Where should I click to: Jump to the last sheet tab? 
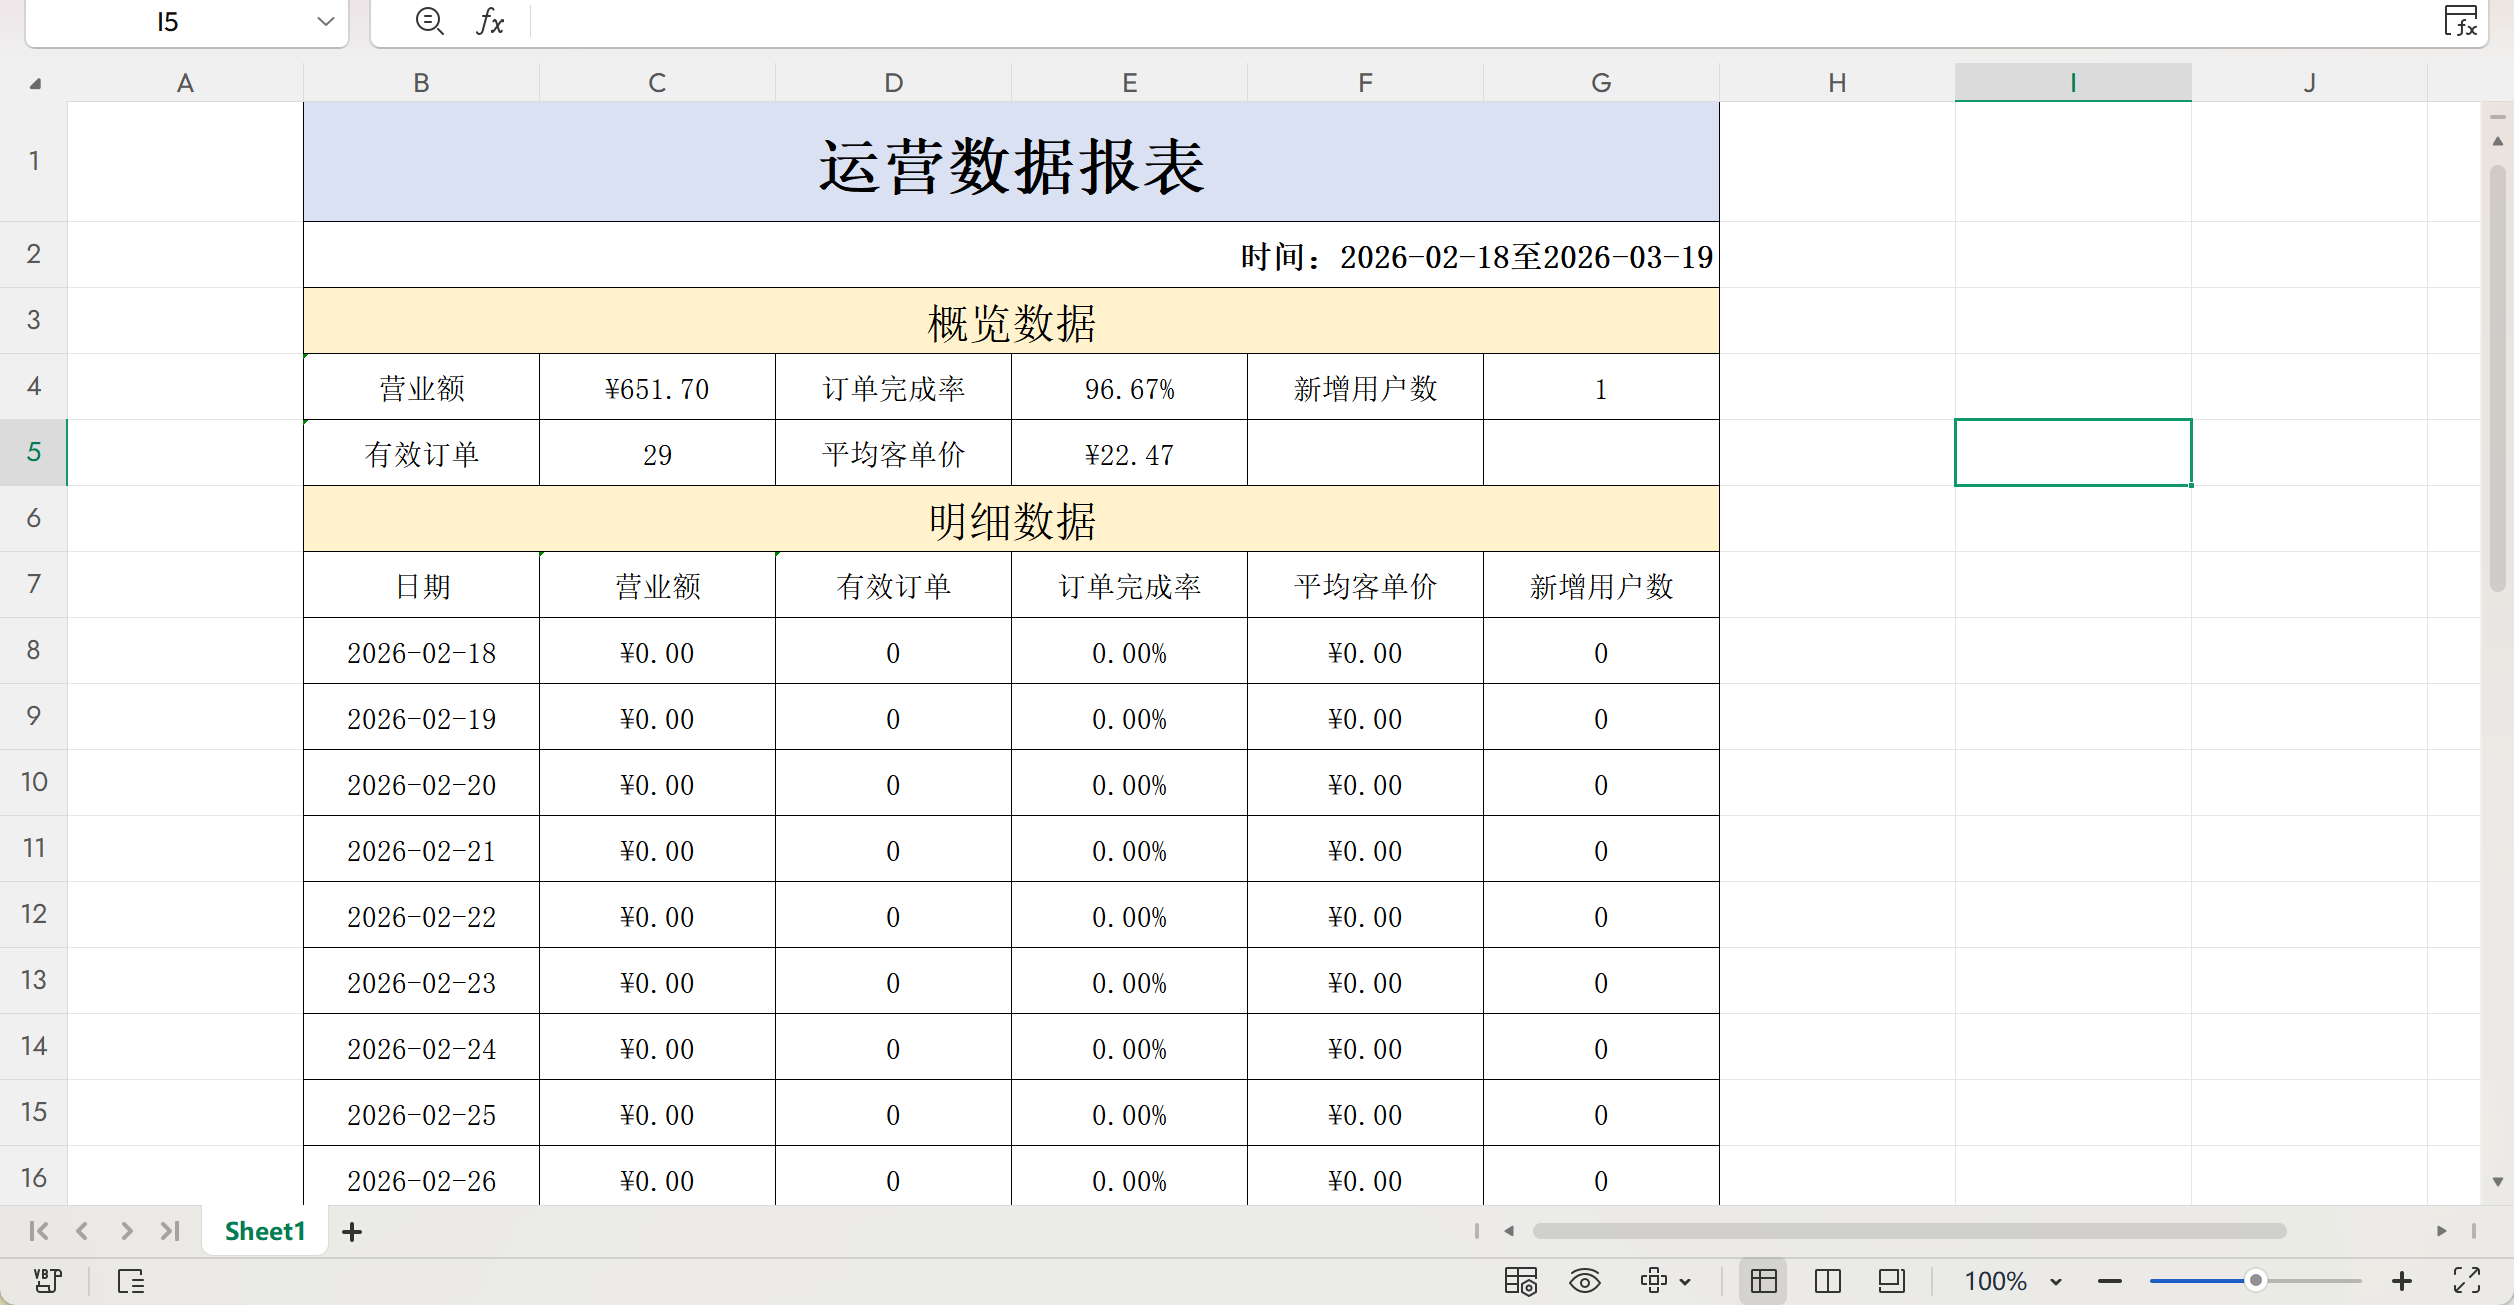coord(170,1231)
